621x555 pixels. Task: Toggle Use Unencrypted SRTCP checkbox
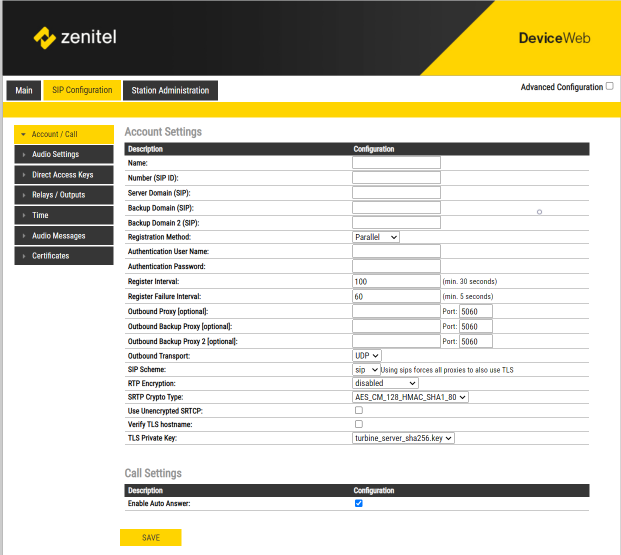click(359, 410)
